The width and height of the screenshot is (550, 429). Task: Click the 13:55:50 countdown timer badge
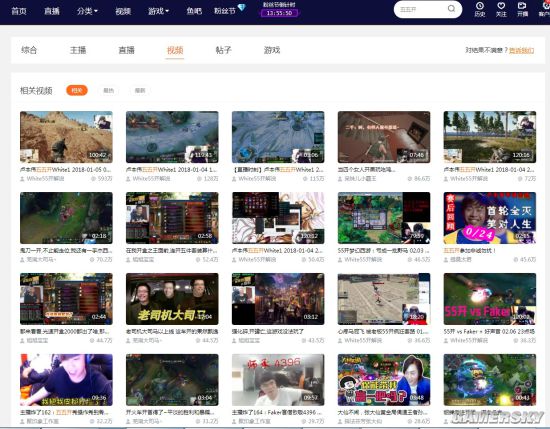tap(279, 13)
